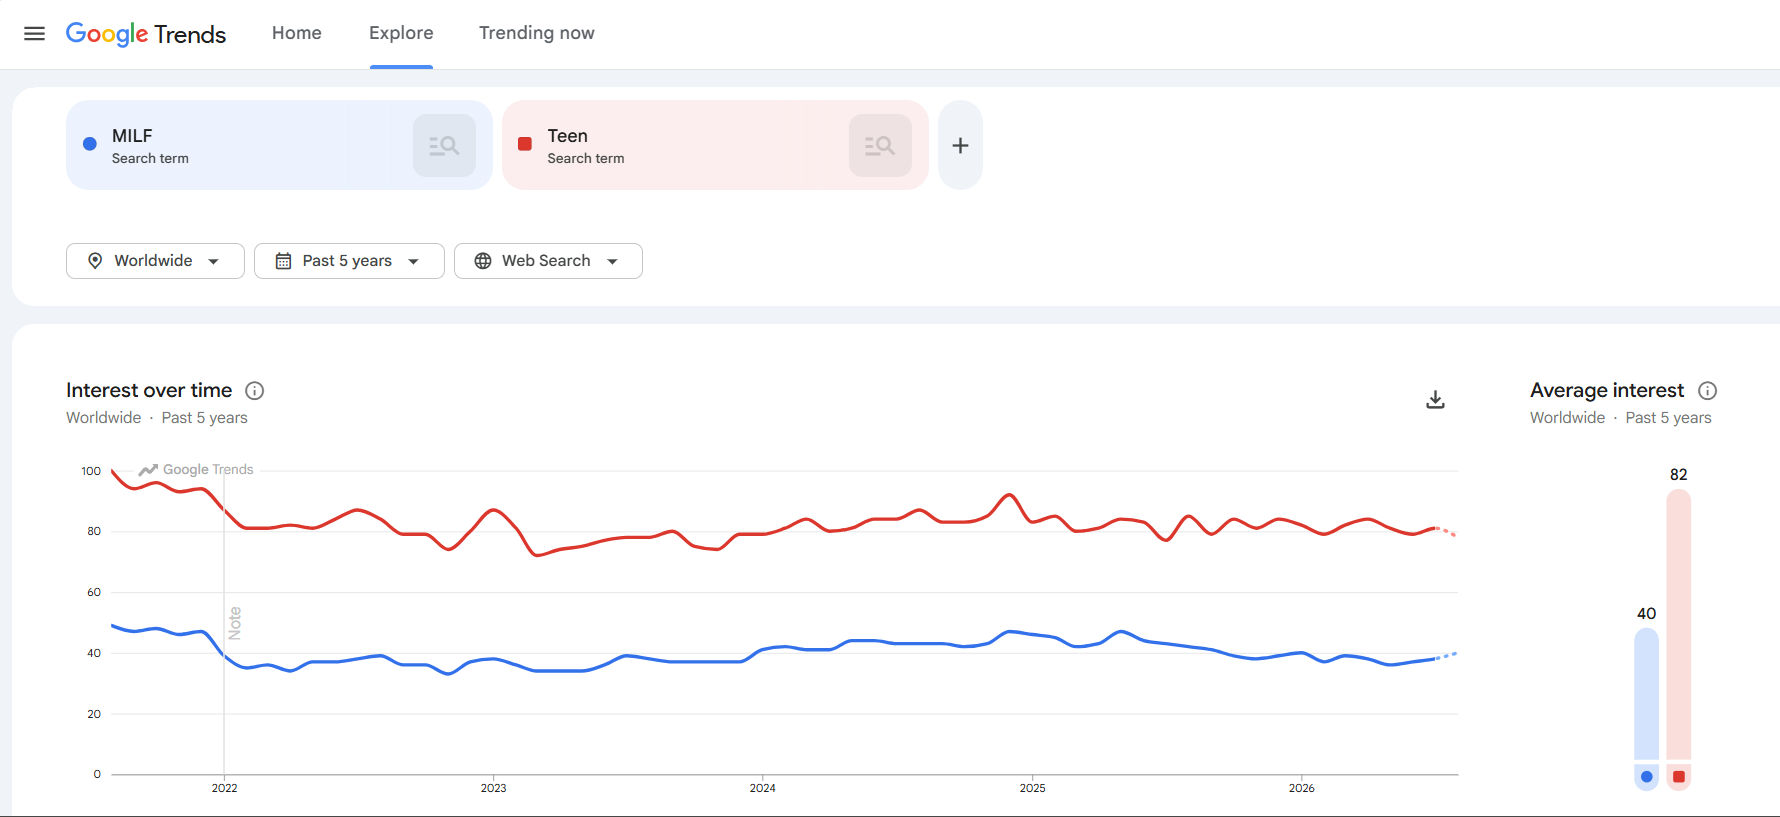1780x817 pixels.
Task: Click the 2022 label on the time axis
Action: tap(225, 788)
